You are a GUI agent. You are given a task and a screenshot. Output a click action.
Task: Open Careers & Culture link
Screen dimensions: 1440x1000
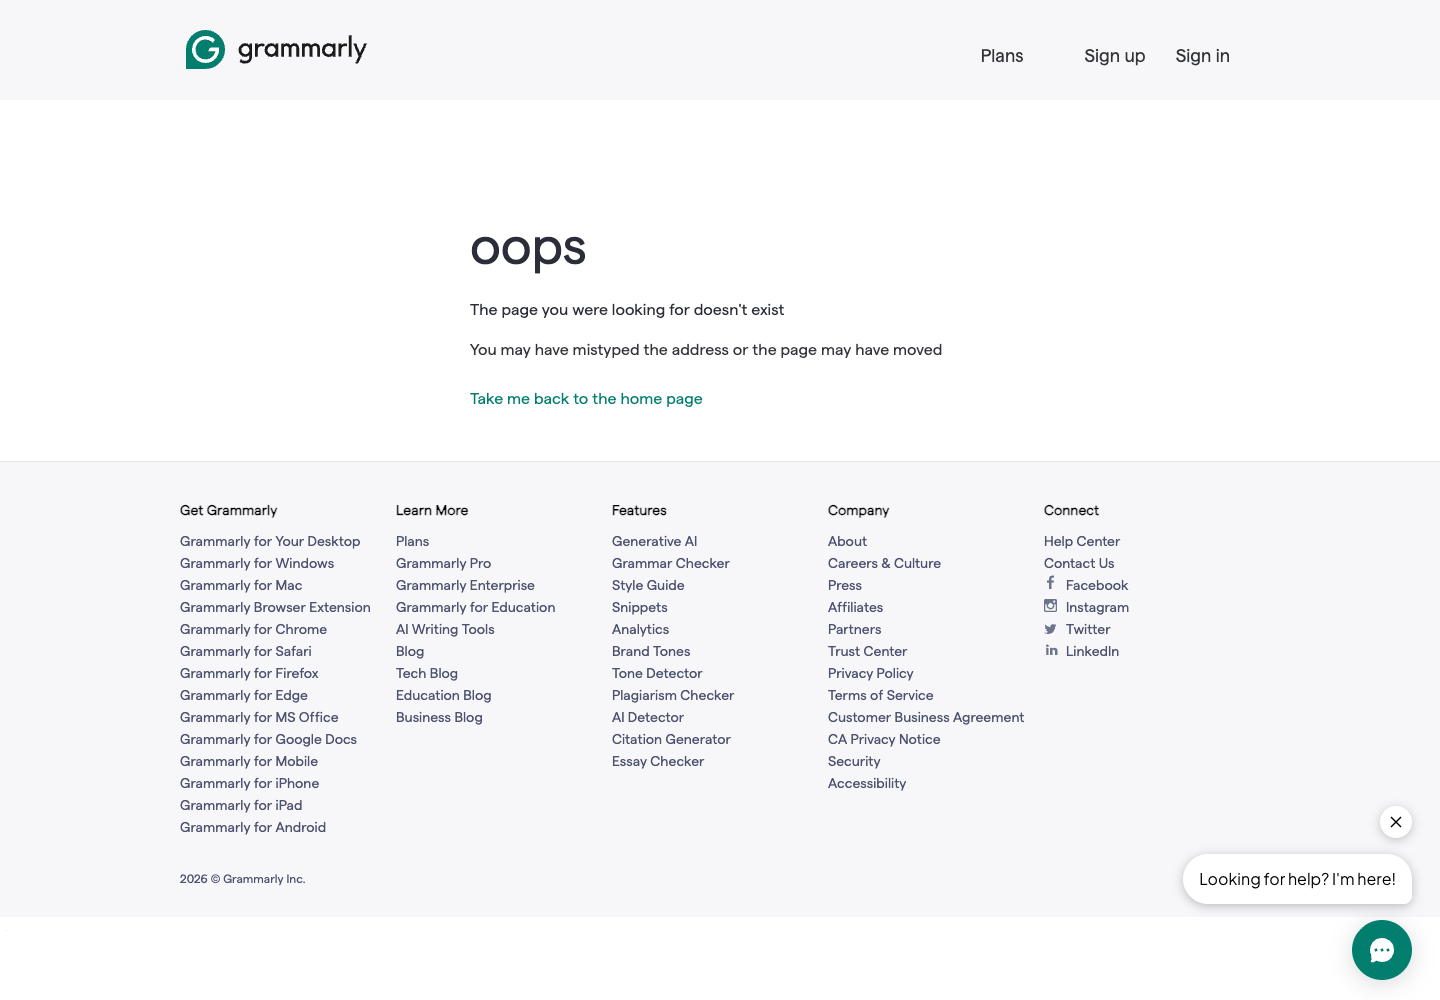(884, 563)
